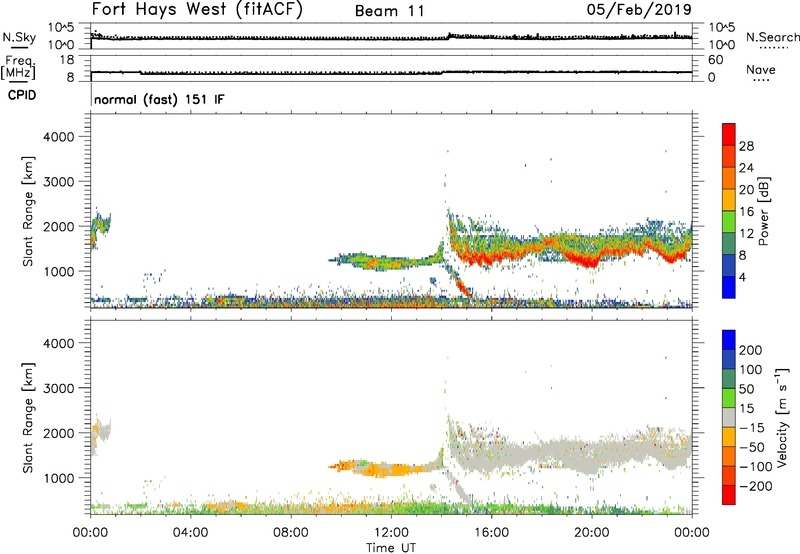Screen dimensions: 800x554
Task: Click the '200' tick on velocity scale
Action: [751, 350]
